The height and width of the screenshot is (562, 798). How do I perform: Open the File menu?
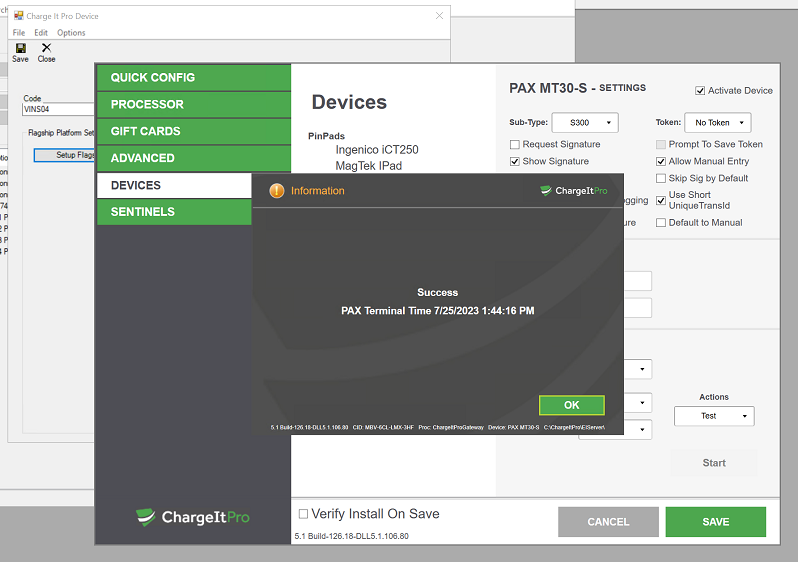(x=19, y=33)
